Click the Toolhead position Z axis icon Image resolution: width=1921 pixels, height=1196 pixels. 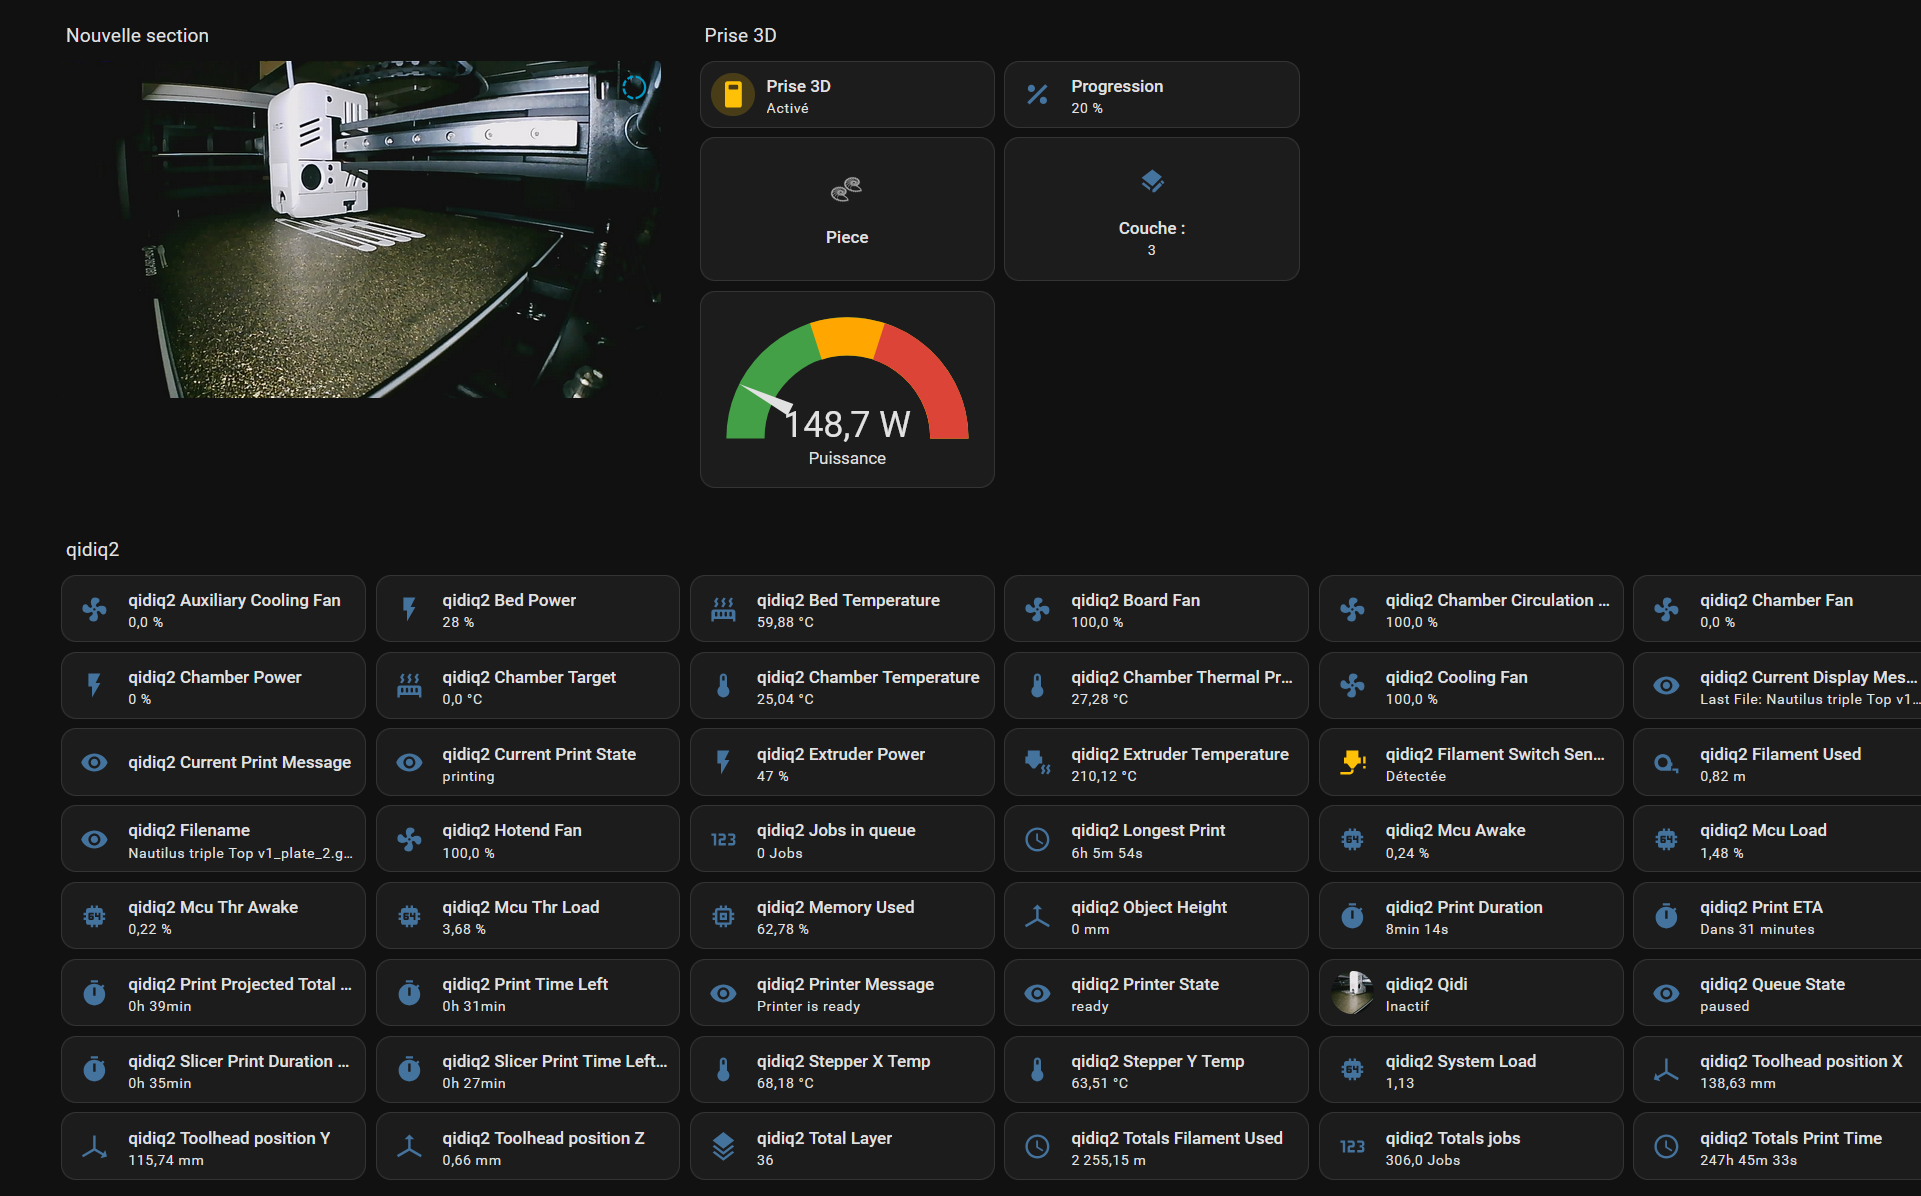(x=409, y=1147)
